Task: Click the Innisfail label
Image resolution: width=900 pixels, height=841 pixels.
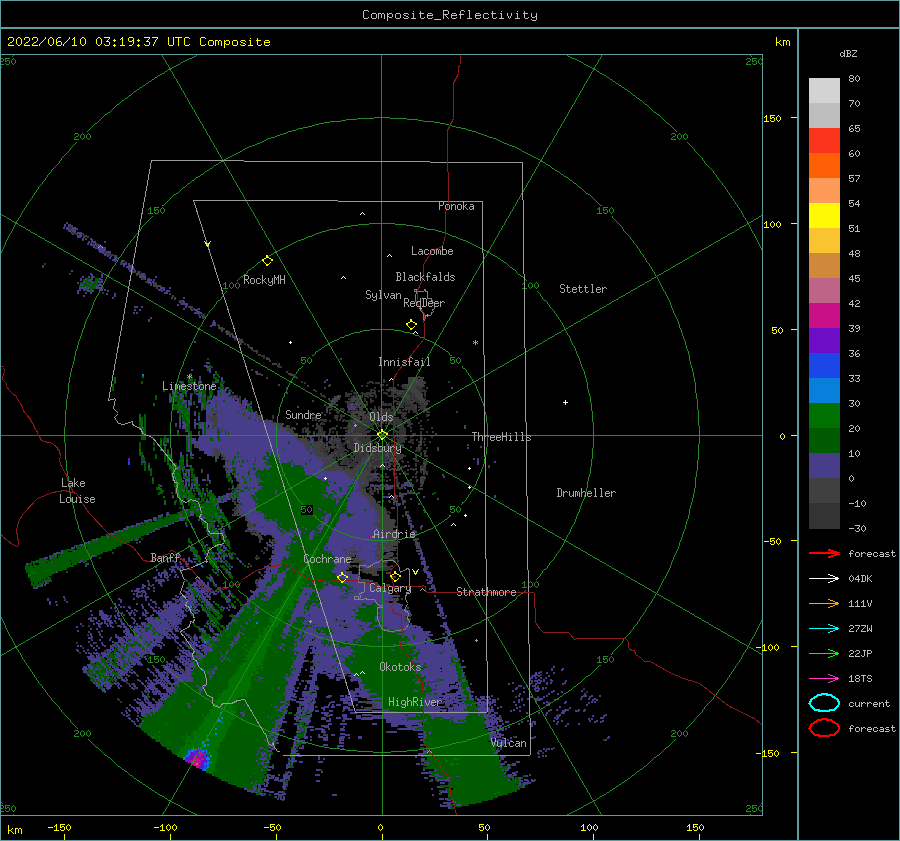Action: click(x=404, y=362)
